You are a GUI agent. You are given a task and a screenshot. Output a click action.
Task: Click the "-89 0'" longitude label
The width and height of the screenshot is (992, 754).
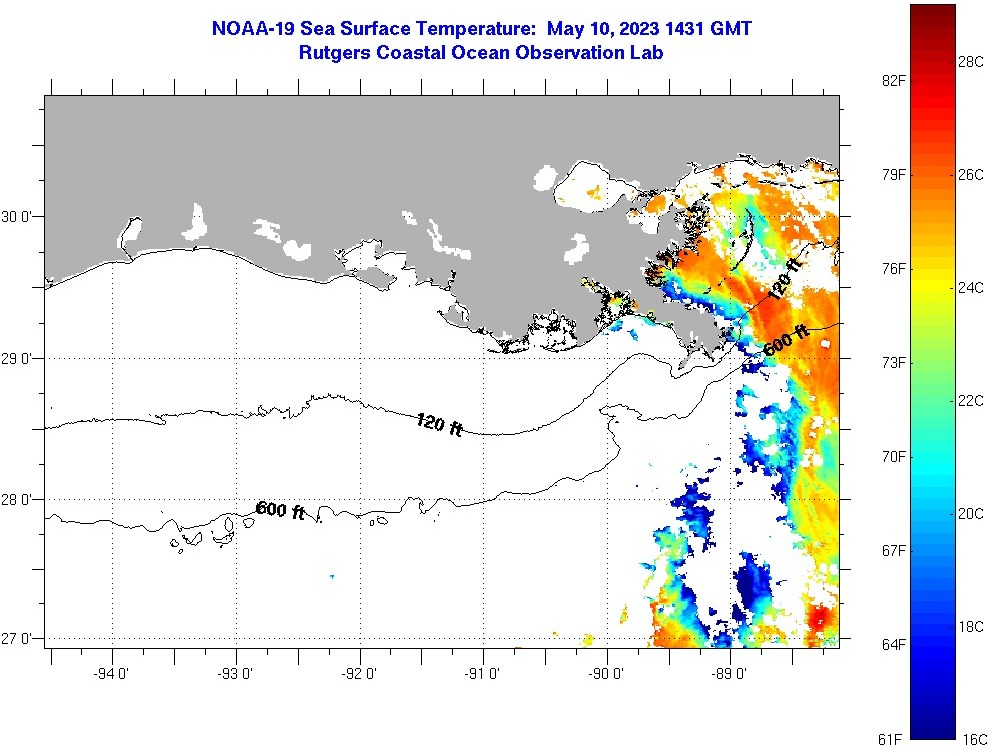pos(729,674)
